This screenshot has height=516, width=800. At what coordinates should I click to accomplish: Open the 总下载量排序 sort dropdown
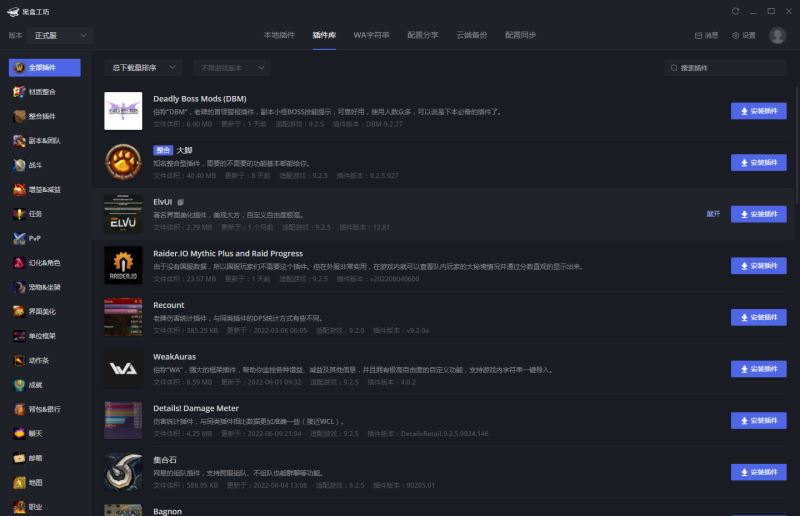(143, 67)
